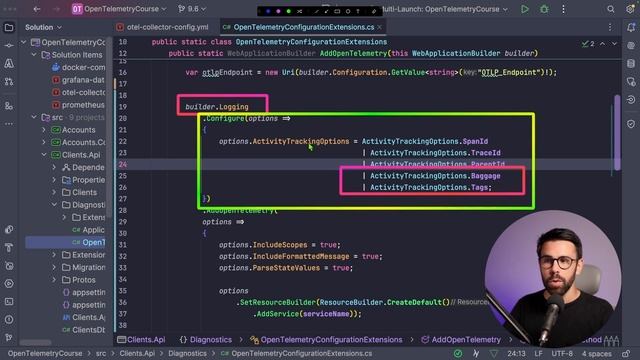
Task: Open the Build (hammer) tool window
Action: click(x=9, y=248)
